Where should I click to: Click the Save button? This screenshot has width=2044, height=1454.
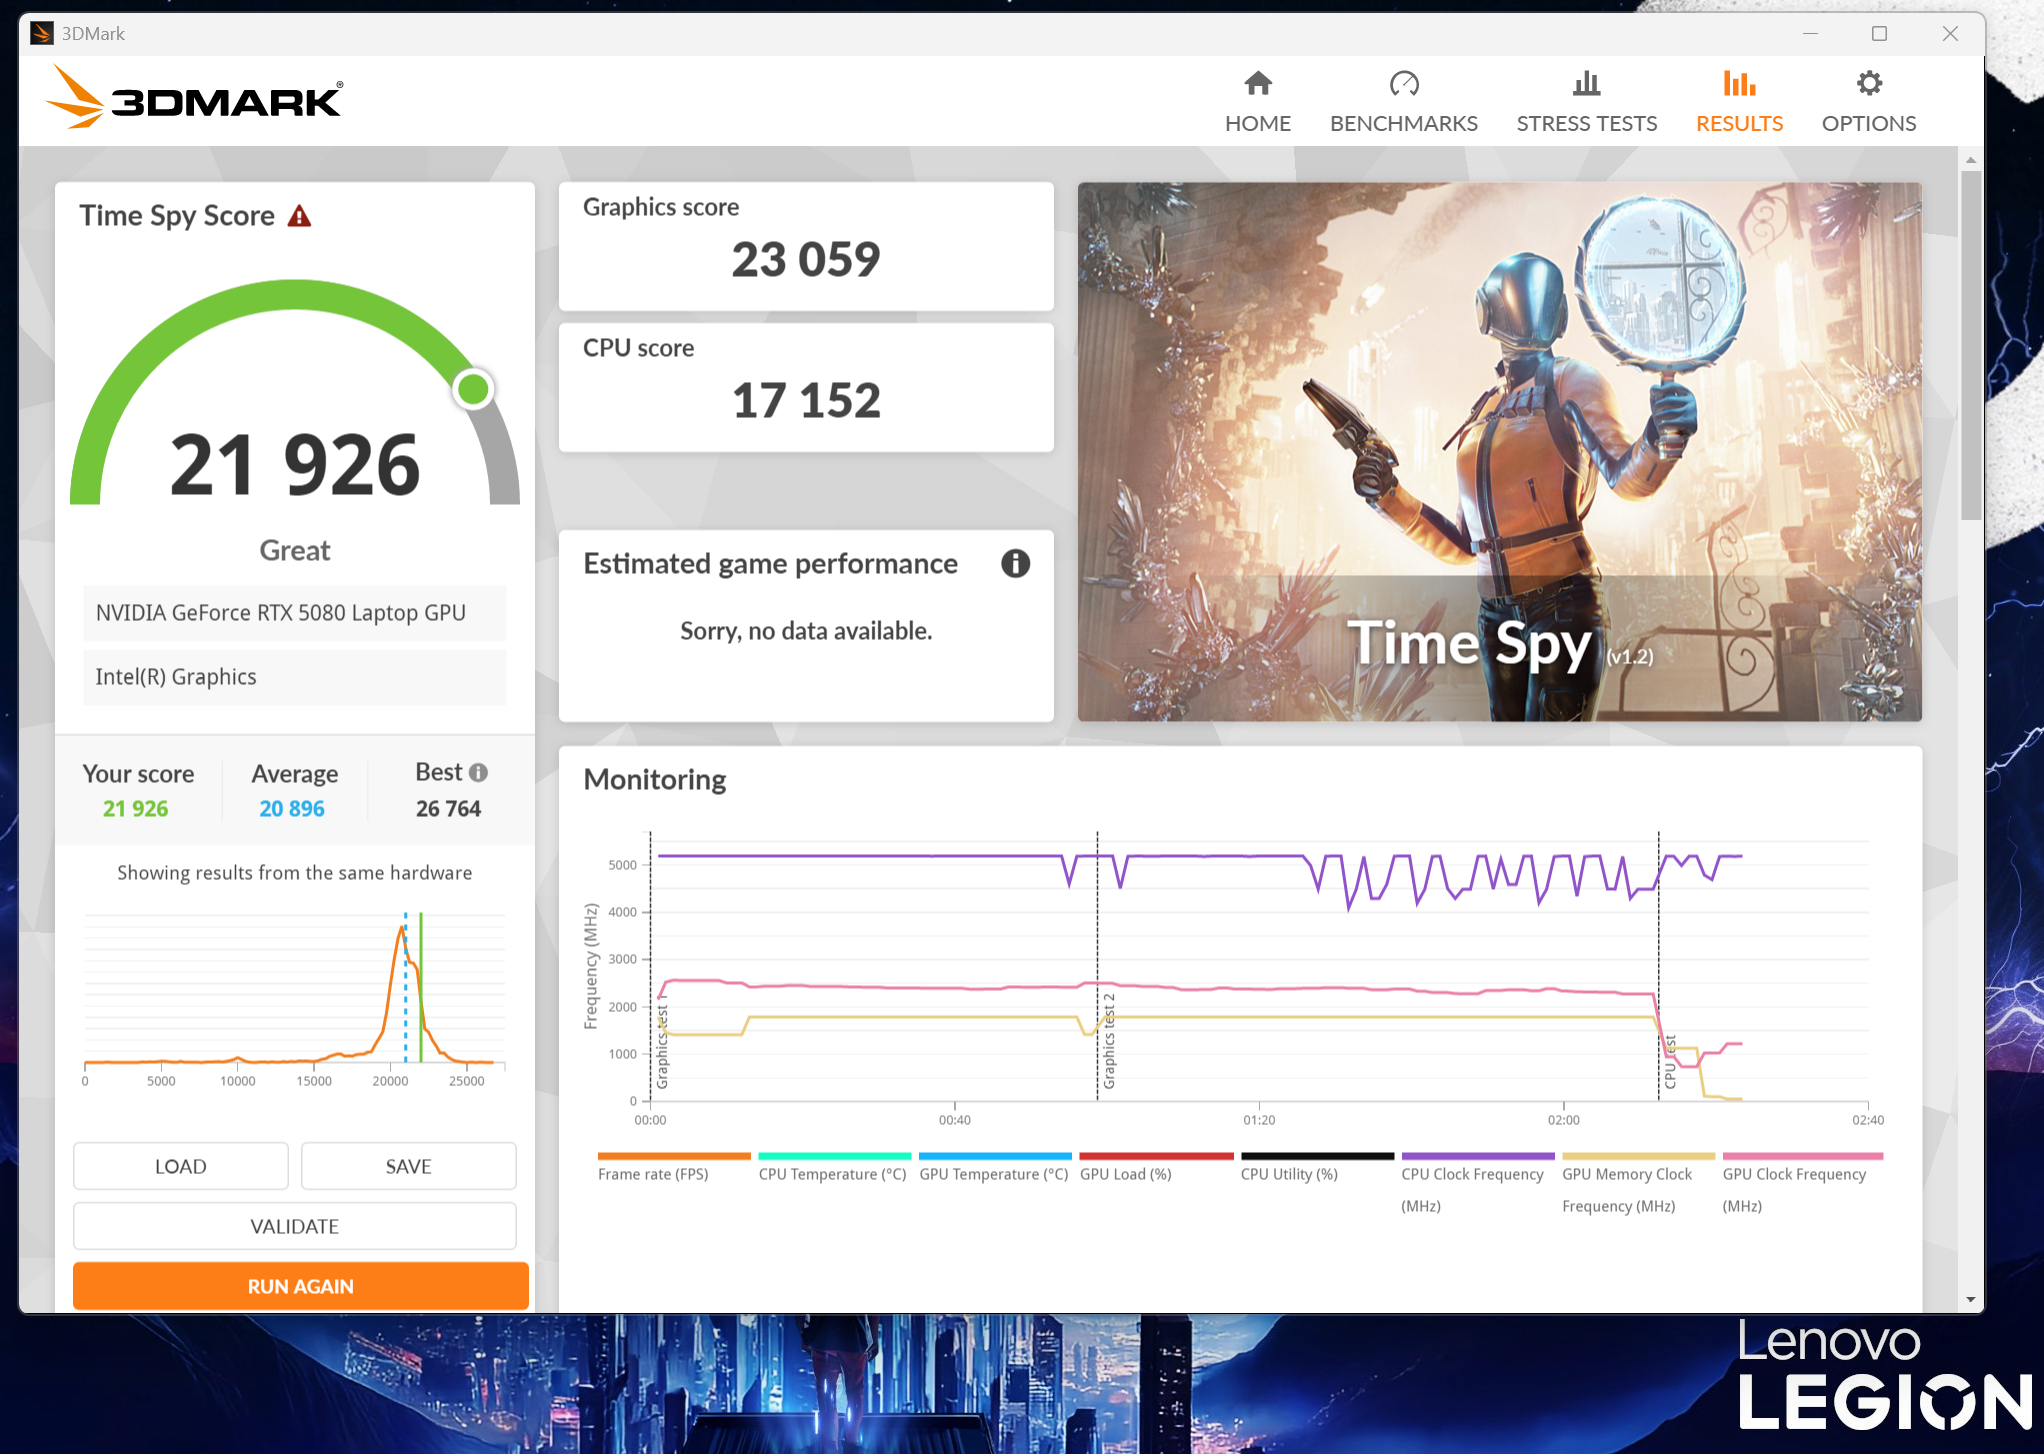click(x=408, y=1166)
